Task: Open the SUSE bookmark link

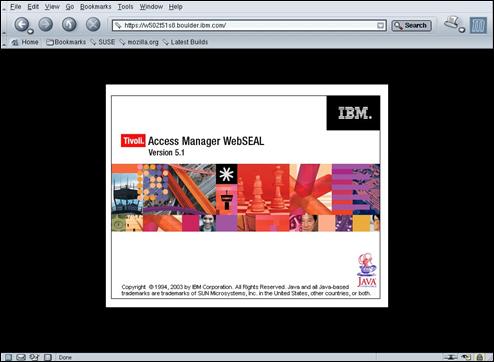Action: tap(103, 42)
